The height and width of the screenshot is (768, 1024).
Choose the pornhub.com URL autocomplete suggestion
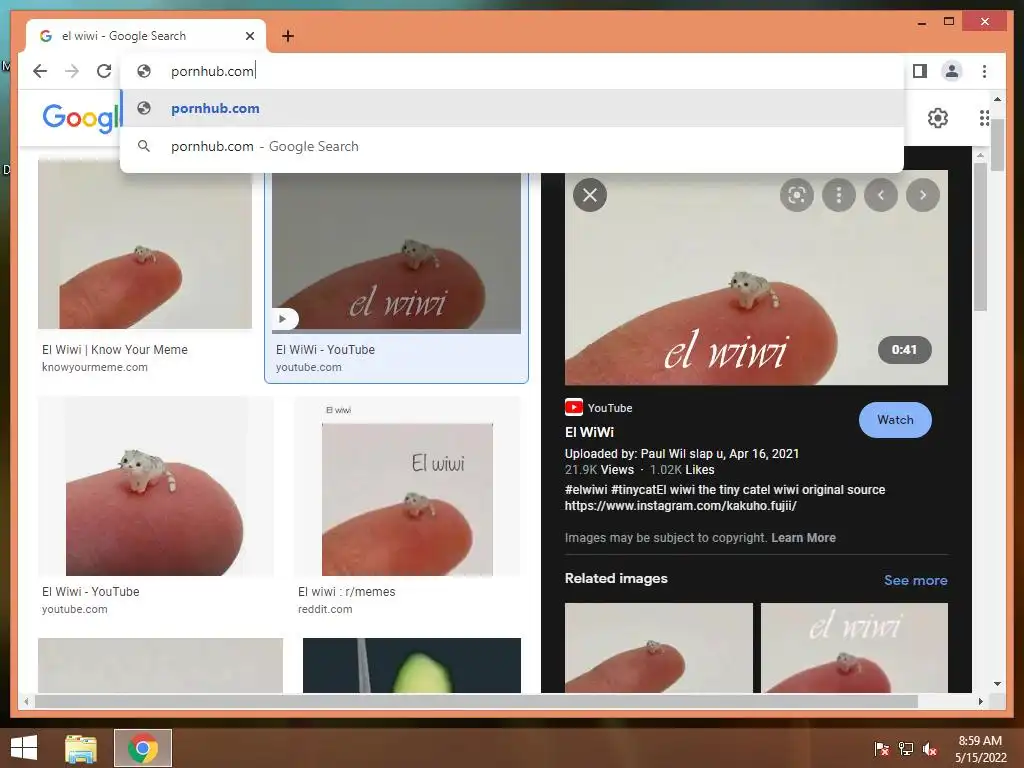pyautogui.click(x=512, y=108)
